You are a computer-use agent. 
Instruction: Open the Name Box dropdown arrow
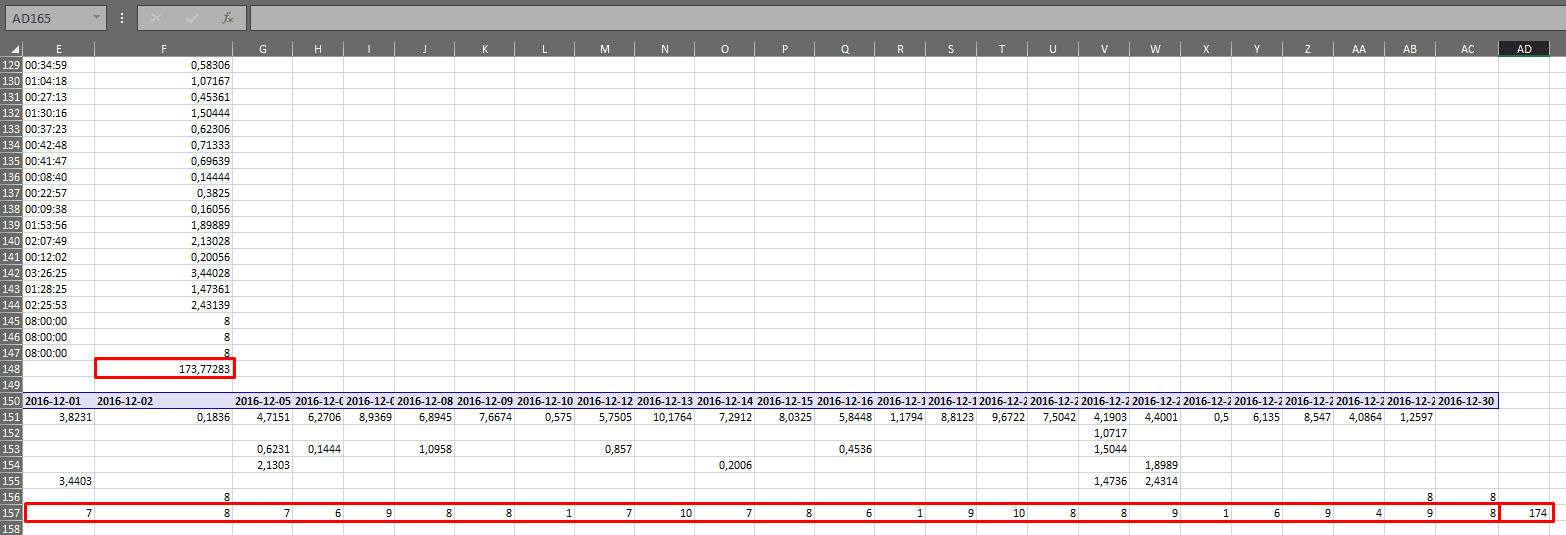point(96,18)
